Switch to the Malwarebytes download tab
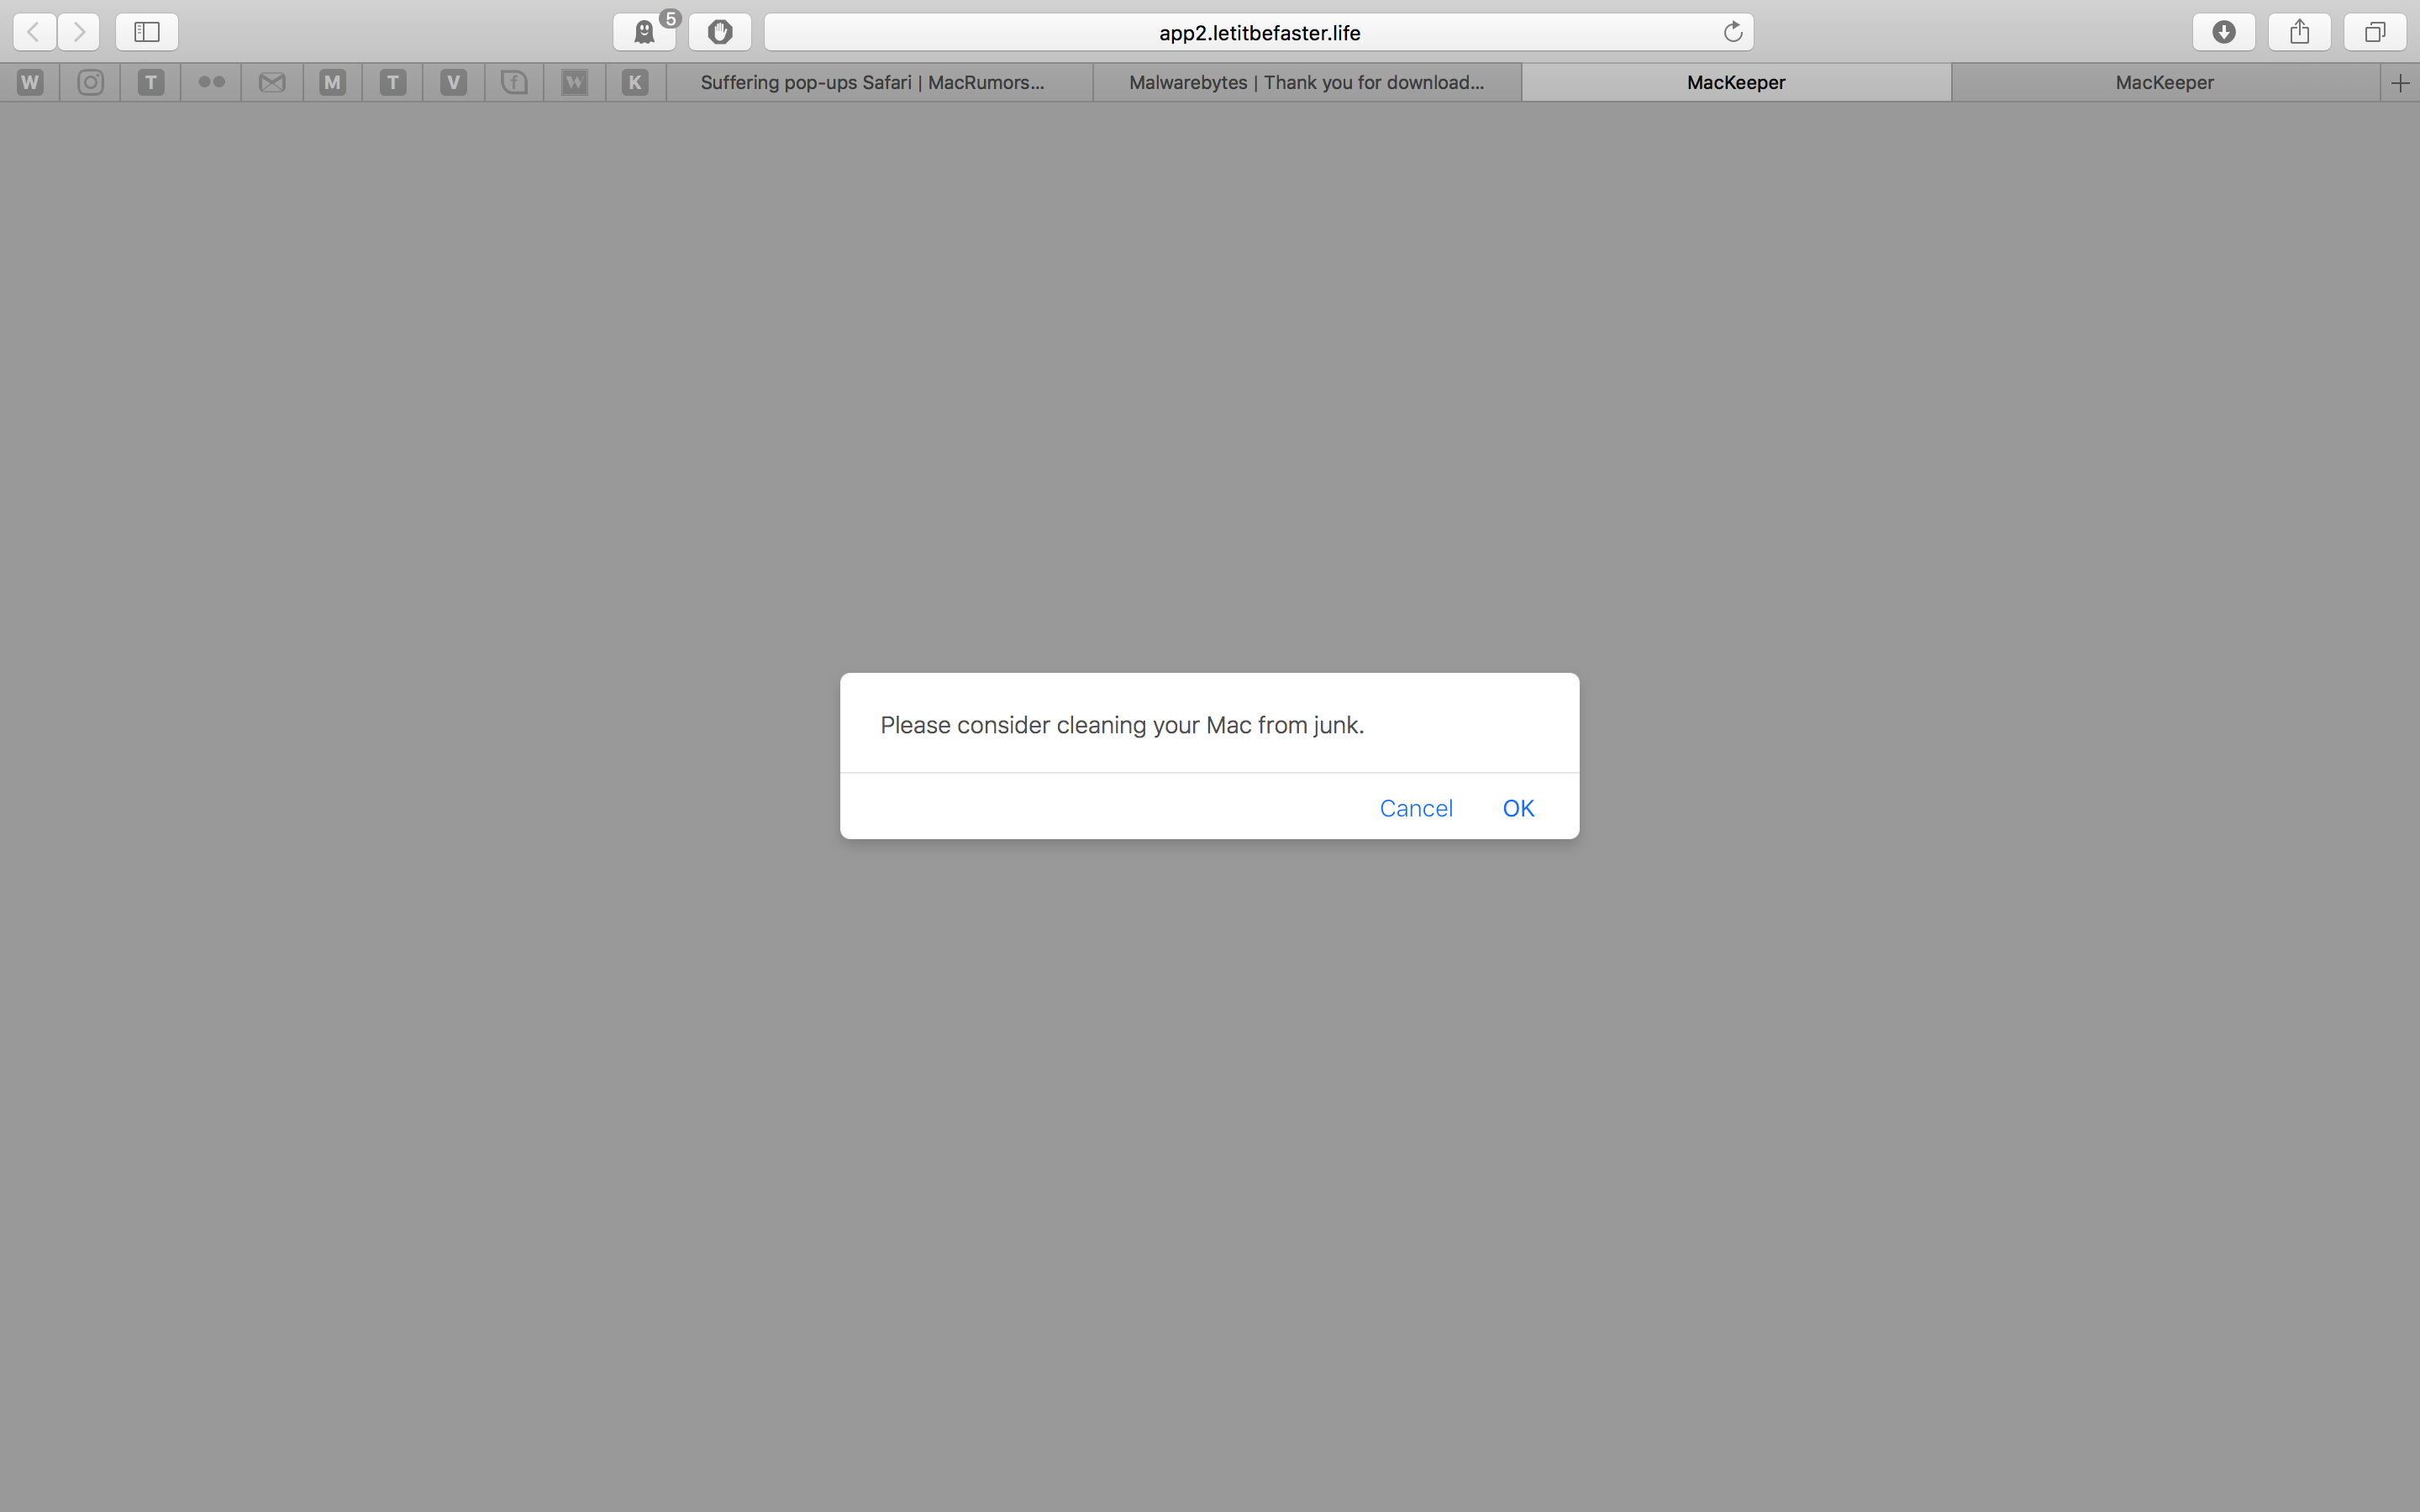Image resolution: width=2420 pixels, height=1512 pixels. click(1306, 82)
